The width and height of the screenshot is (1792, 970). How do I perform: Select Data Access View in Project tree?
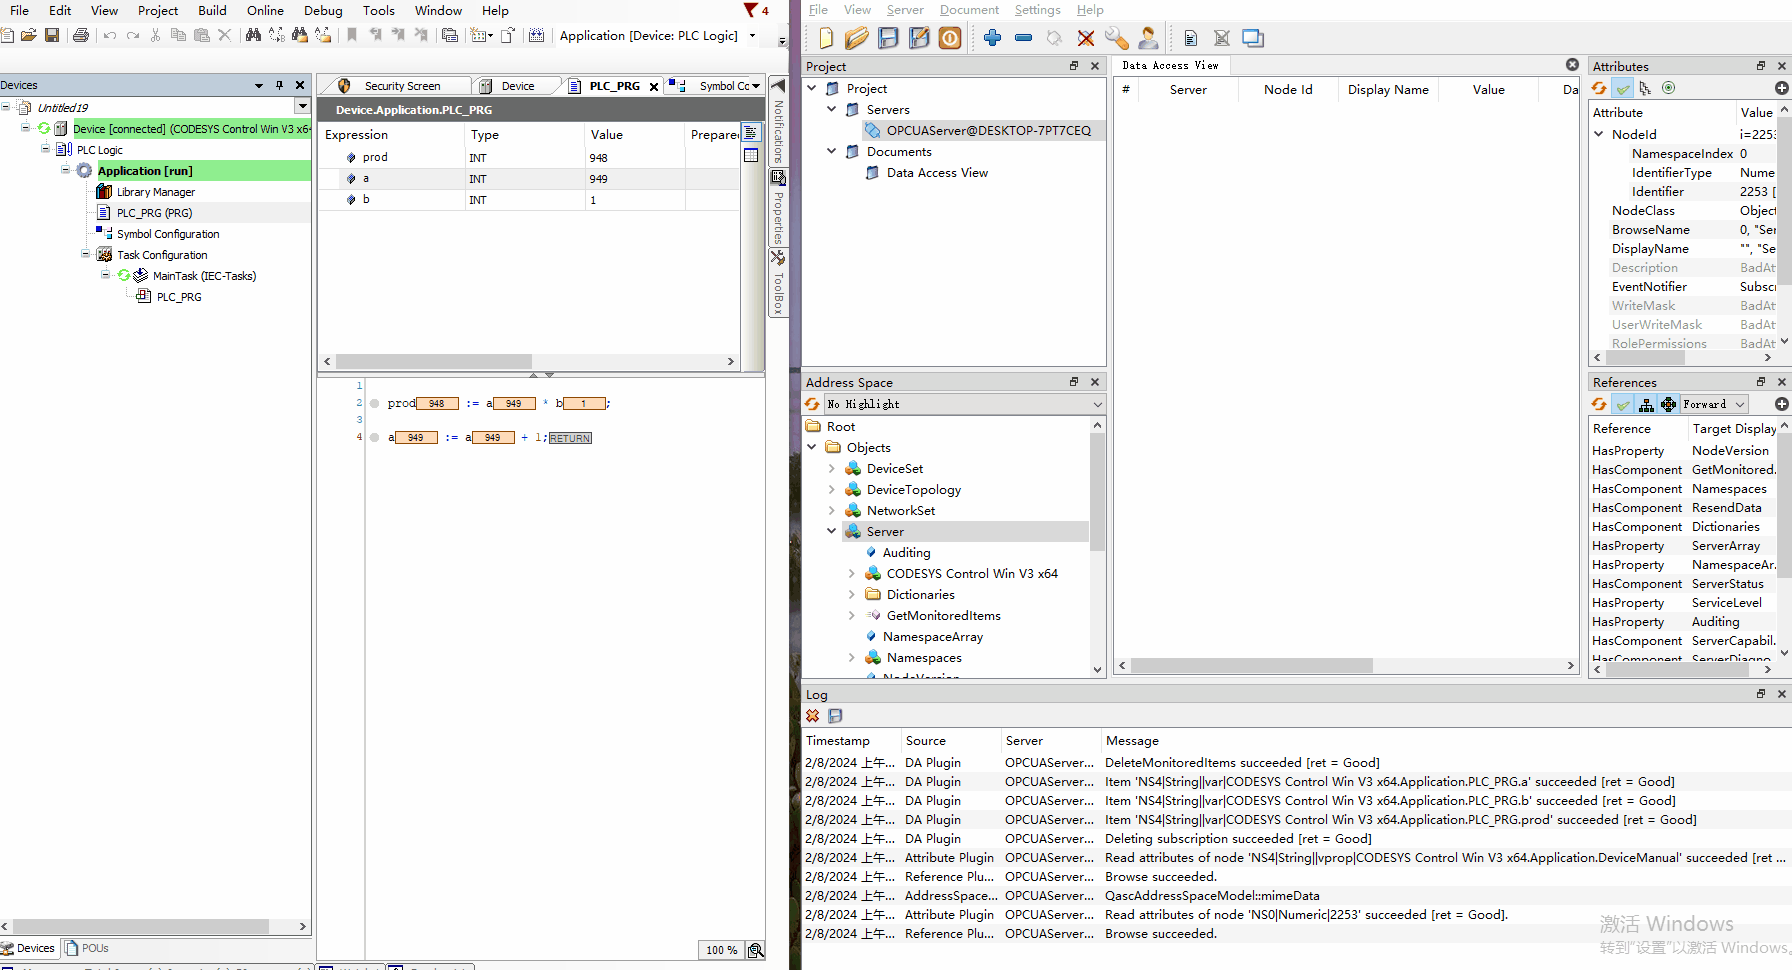[x=937, y=173]
